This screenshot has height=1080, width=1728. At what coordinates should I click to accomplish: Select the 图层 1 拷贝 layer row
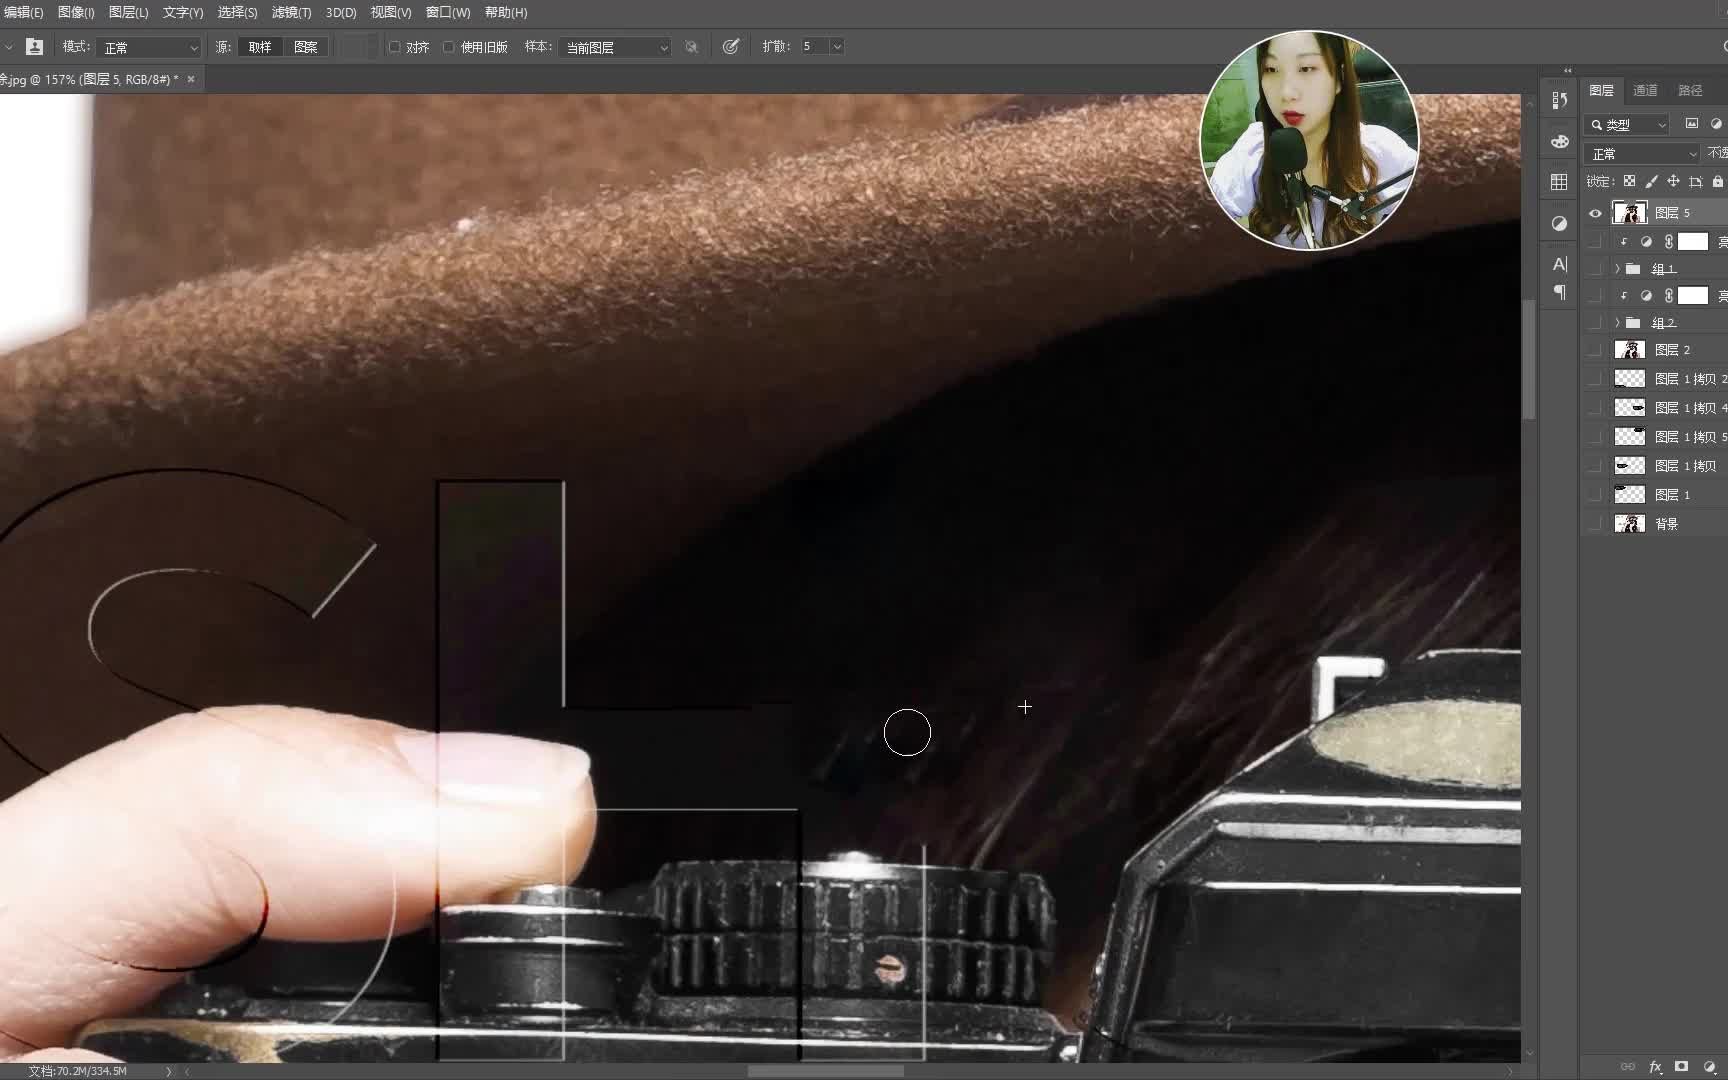(x=1655, y=466)
